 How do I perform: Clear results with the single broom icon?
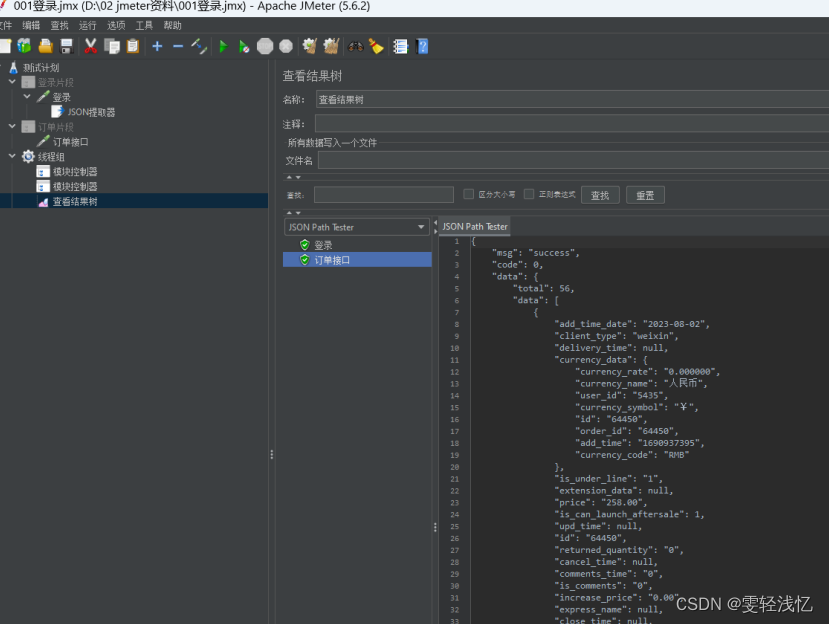tap(310, 47)
